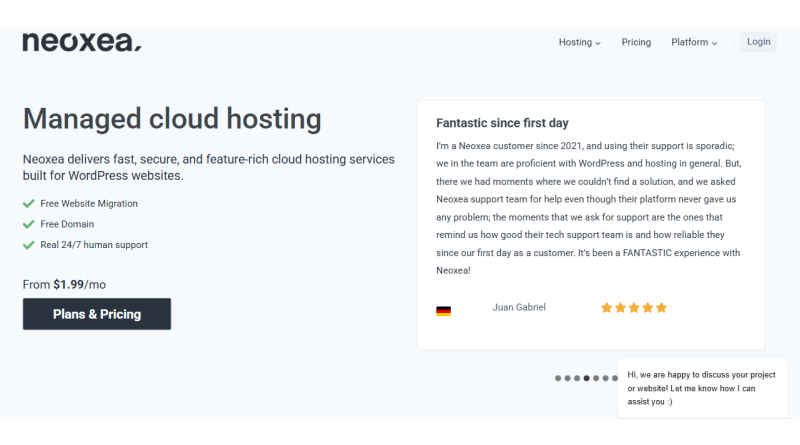The width and height of the screenshot is (800, 445).
Task: Click the German flag icon in testimonial
Action: pyautogui.click(x=443, y=311)
